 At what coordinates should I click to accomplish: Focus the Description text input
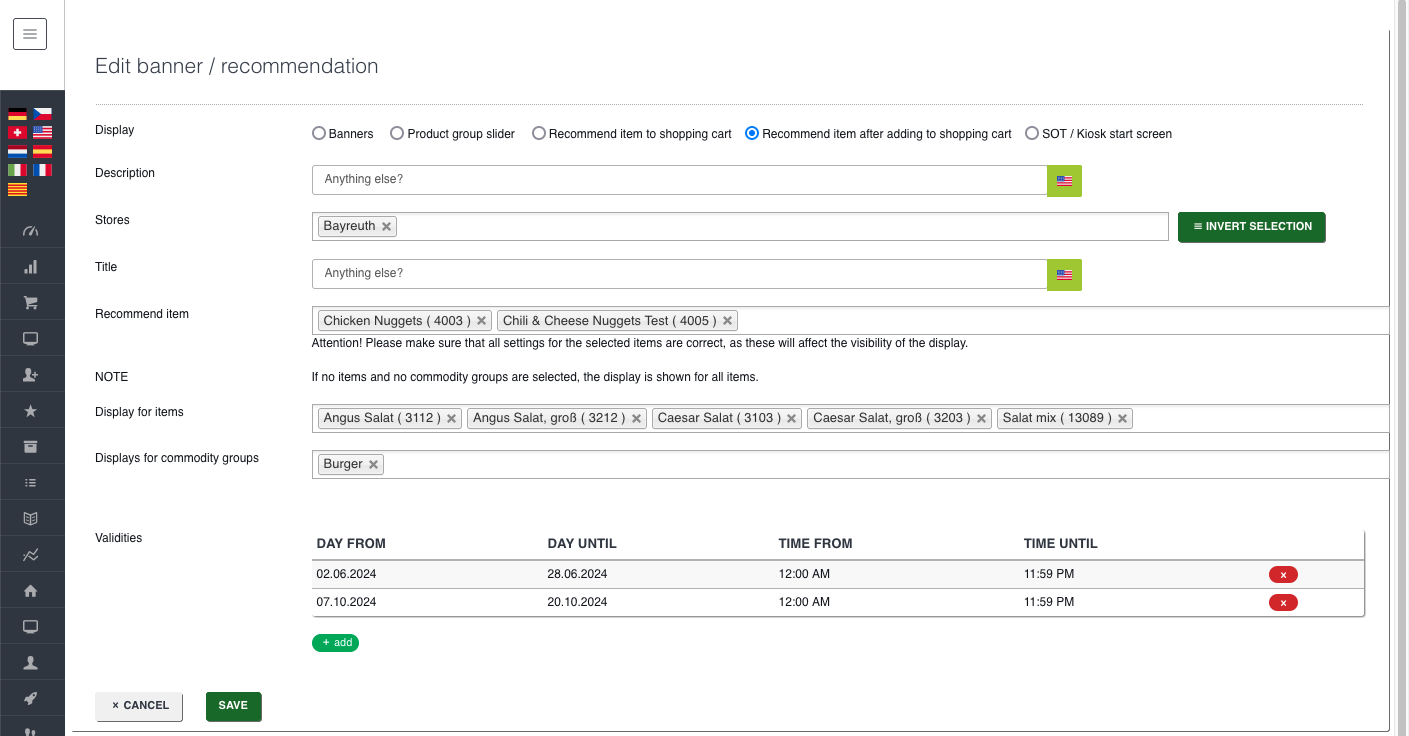[679, 180]
